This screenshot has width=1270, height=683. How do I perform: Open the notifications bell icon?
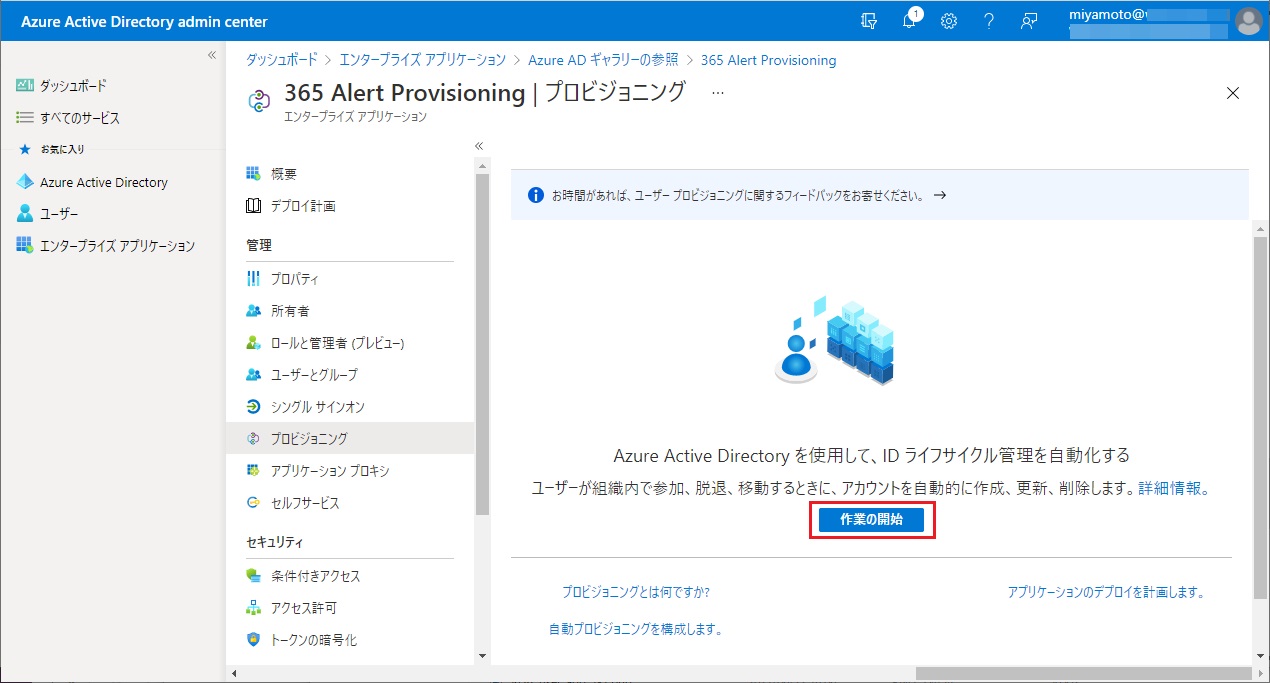[910, 21]
